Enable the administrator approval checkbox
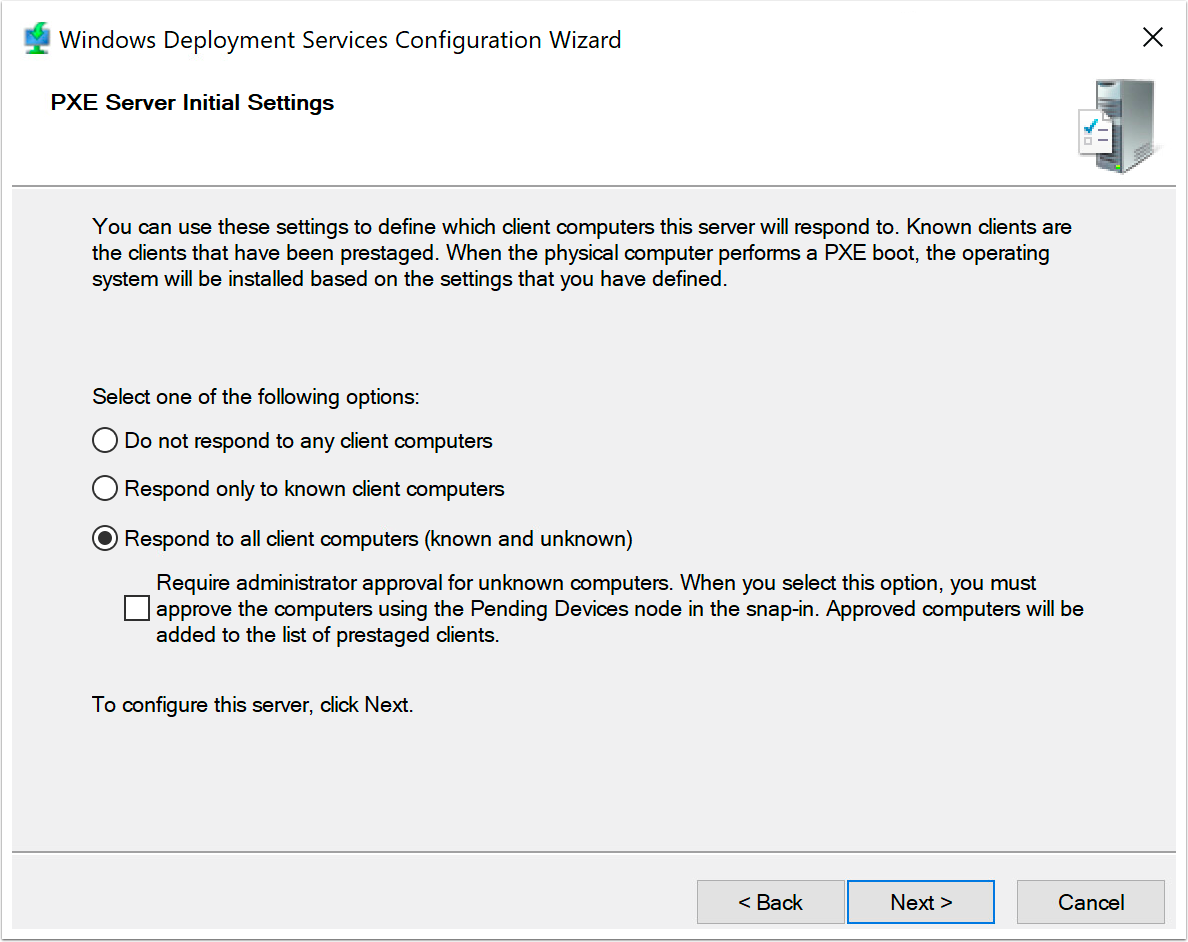This screenshot has height=942, width=1188. click(137, 608)
